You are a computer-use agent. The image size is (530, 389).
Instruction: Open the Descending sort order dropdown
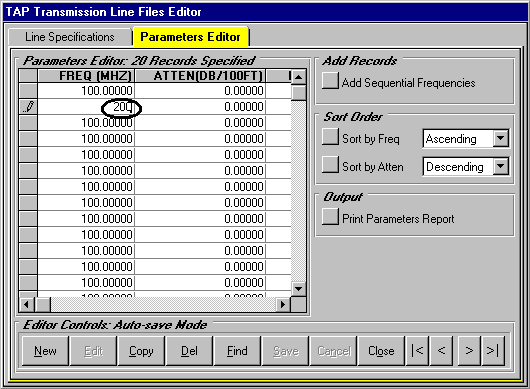click(x=501, y=166)
